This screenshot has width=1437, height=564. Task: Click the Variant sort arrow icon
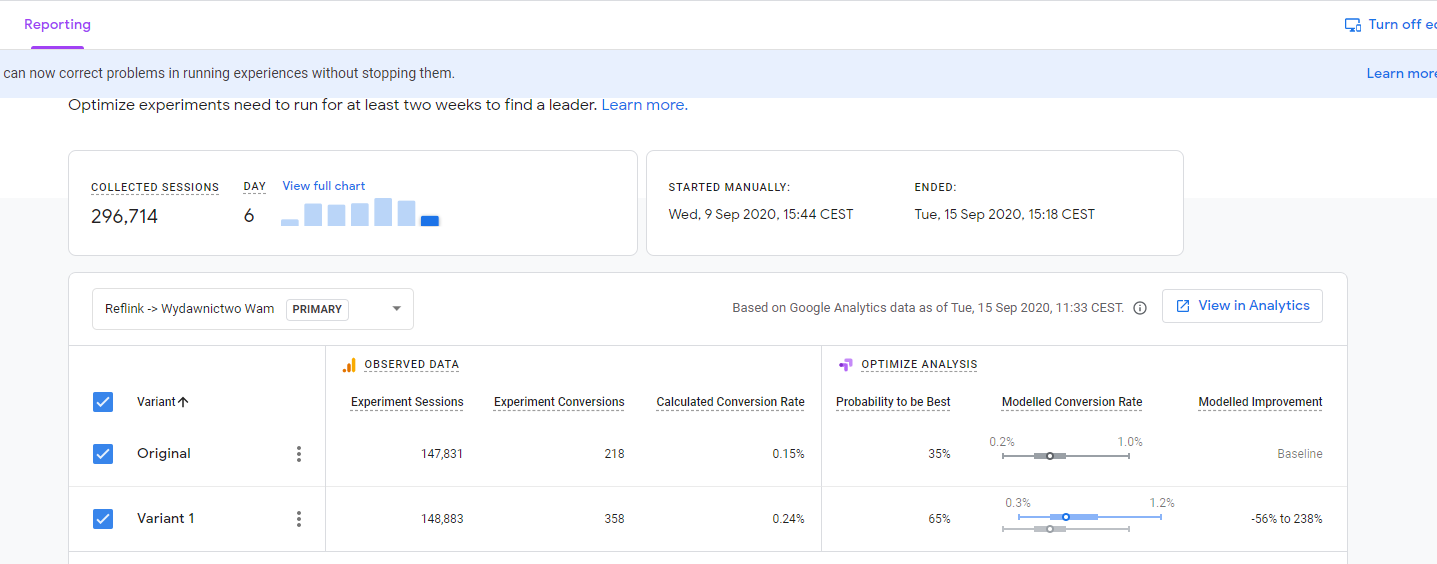pos(183,402)
